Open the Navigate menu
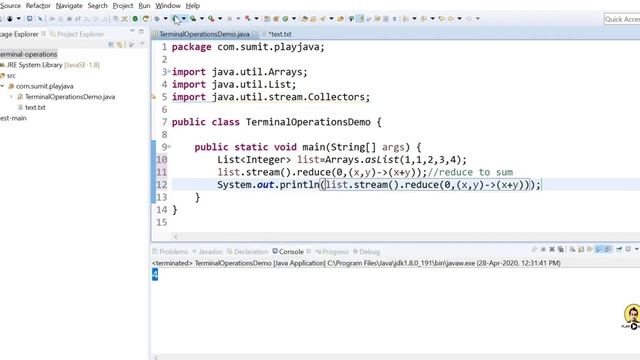The image size is (640, 360). tap(69, 6)
